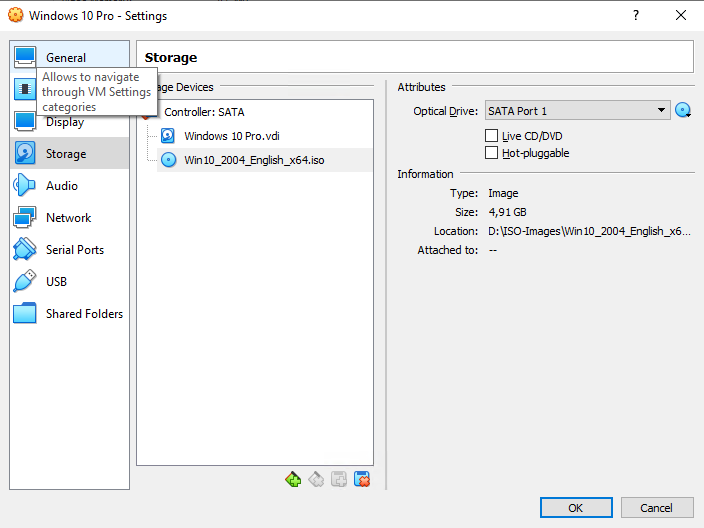Click the System chip icon in sidebar
Image resolution: width=704 pixels, height=528 pixels.
tap(25, 88)
